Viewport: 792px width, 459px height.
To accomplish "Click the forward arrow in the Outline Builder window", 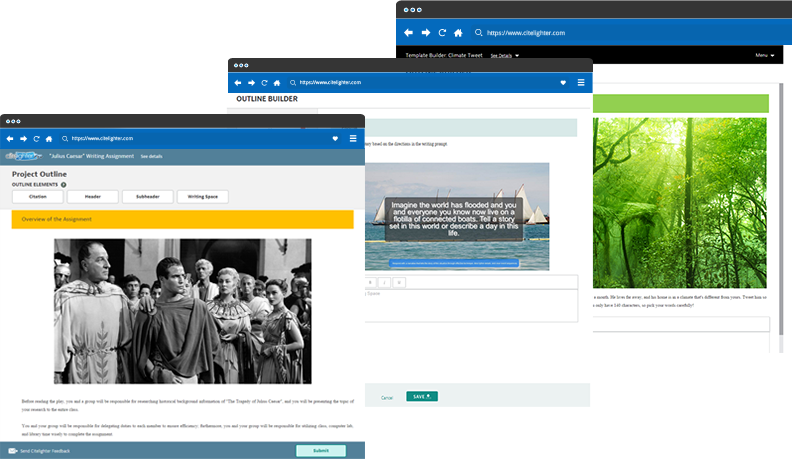I will [251, 82].
